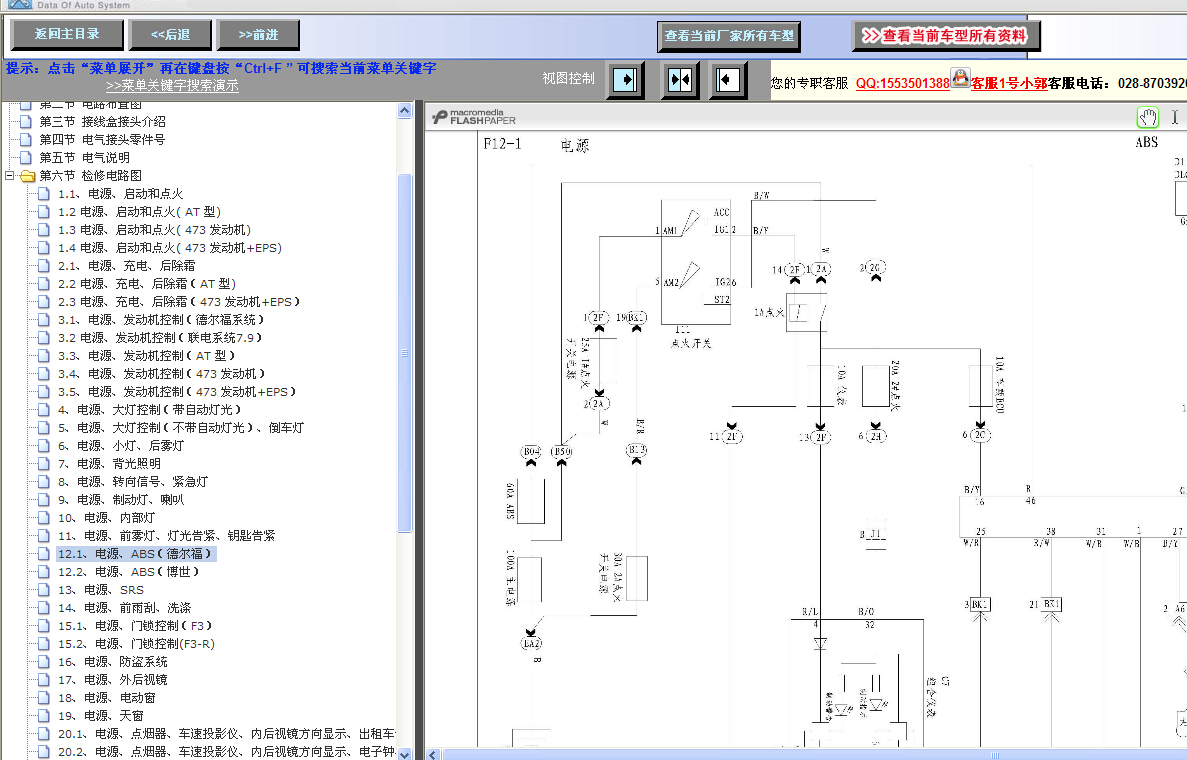Click view control left-arrow panel icon
The image size is (1187, 760).
click(x=728, y=79)
